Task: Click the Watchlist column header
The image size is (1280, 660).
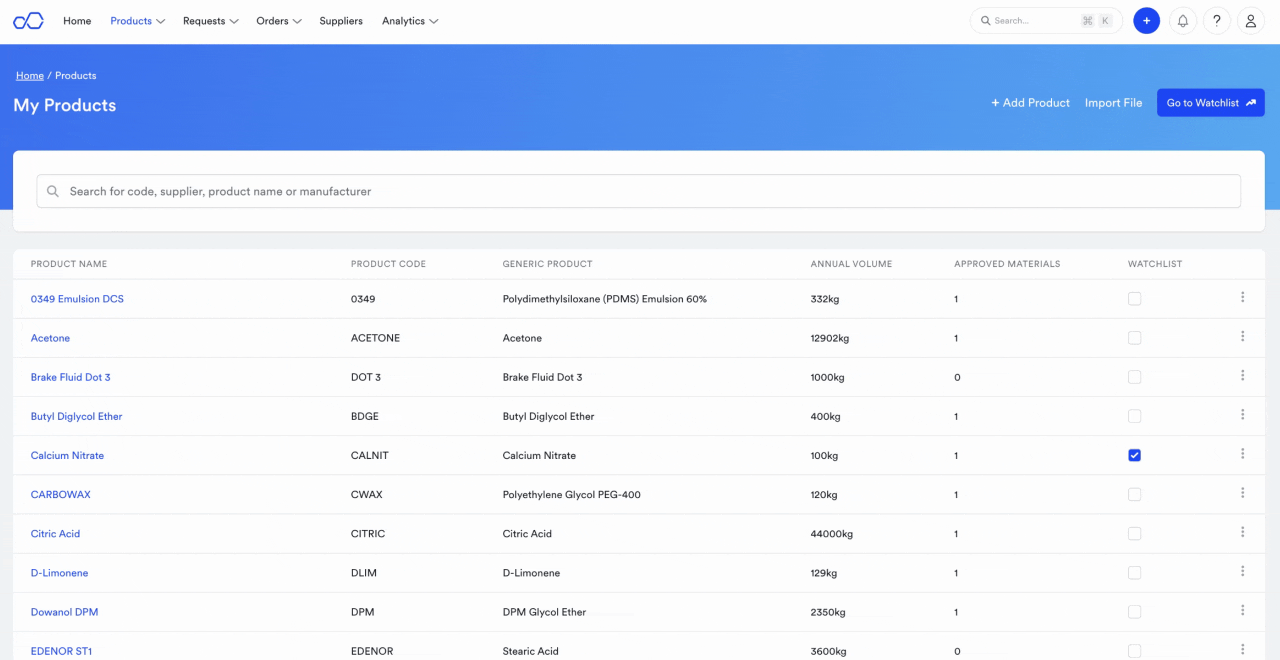Action: (x=1155, y=264)
